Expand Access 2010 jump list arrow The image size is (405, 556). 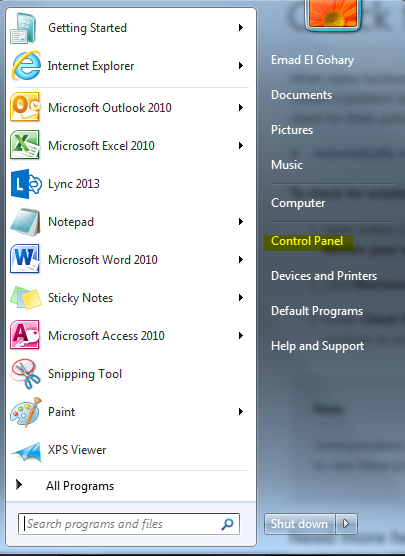click(241, 335)
